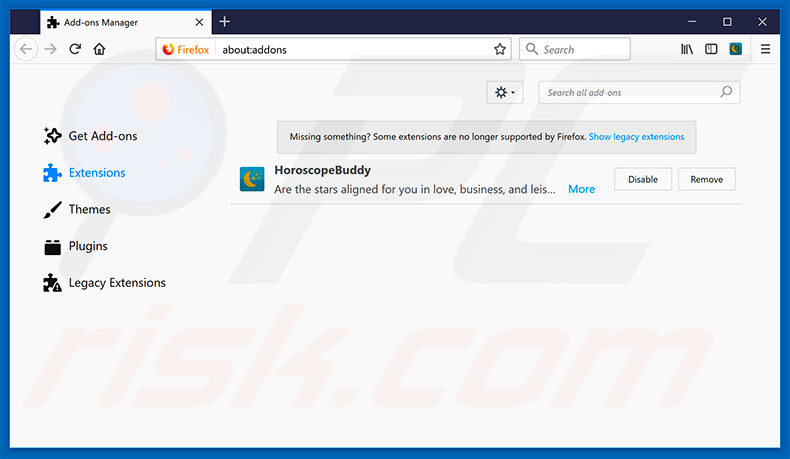790x459 pixels.
Task: Open the Firefox home page
Action: (99, 49)
